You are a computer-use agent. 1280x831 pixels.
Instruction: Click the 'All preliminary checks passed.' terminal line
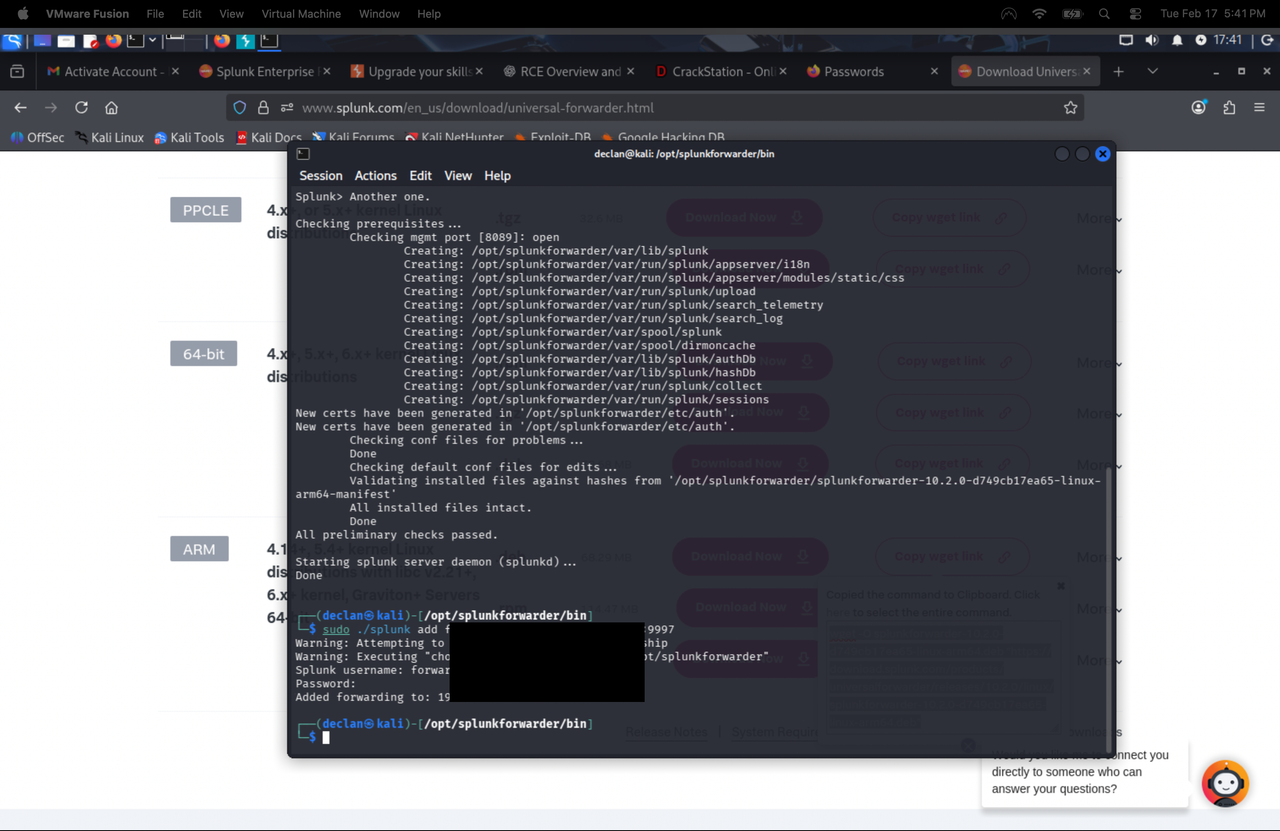[x=396, y=535]
